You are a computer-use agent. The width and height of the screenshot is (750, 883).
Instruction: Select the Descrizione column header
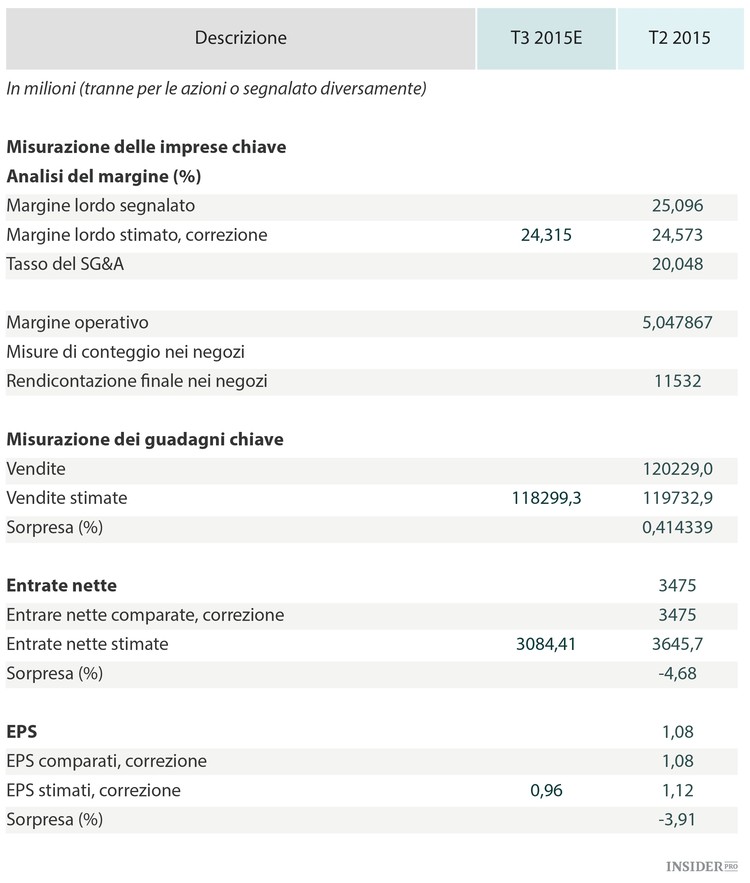click(240, 38)
